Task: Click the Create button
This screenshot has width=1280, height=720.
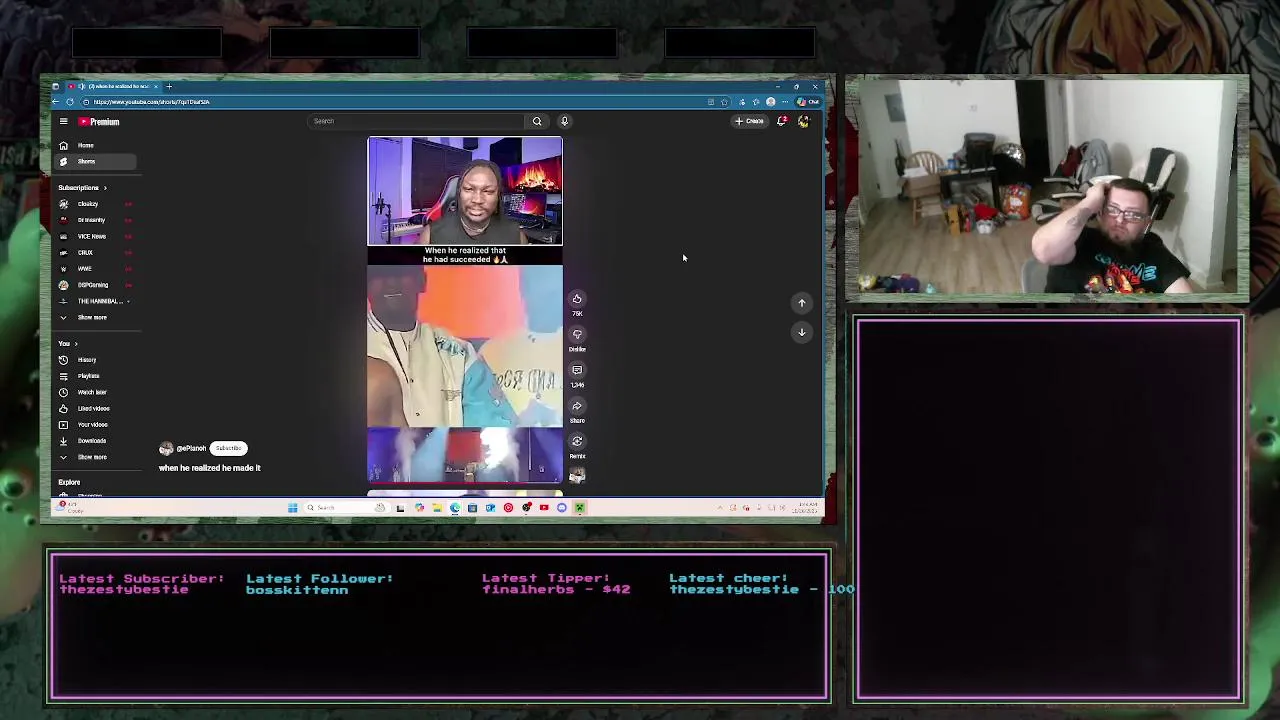Action: (749, 121)
